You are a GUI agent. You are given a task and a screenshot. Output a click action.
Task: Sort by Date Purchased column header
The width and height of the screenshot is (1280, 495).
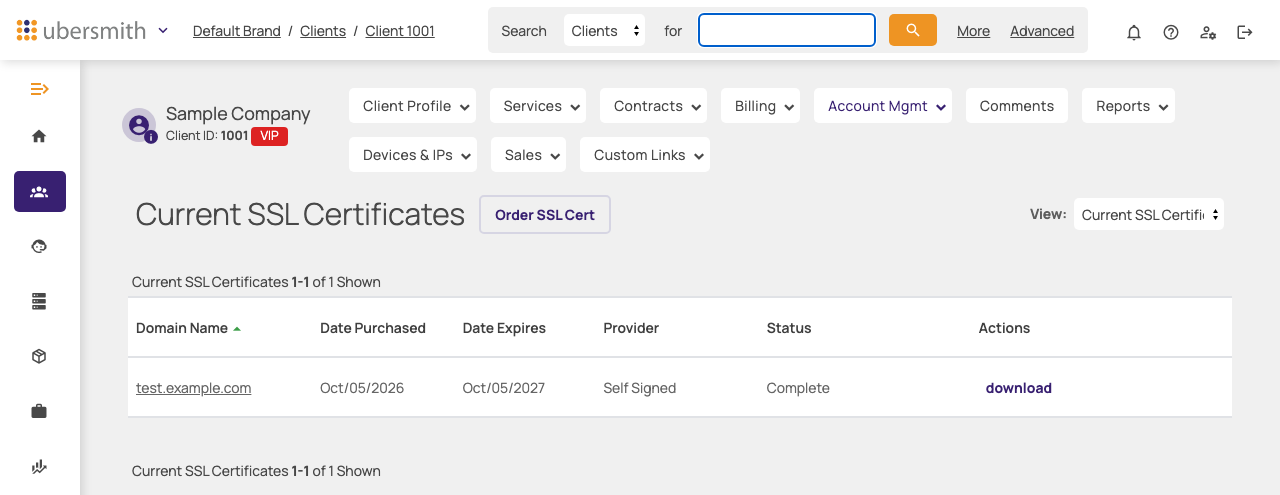(373, 328)
